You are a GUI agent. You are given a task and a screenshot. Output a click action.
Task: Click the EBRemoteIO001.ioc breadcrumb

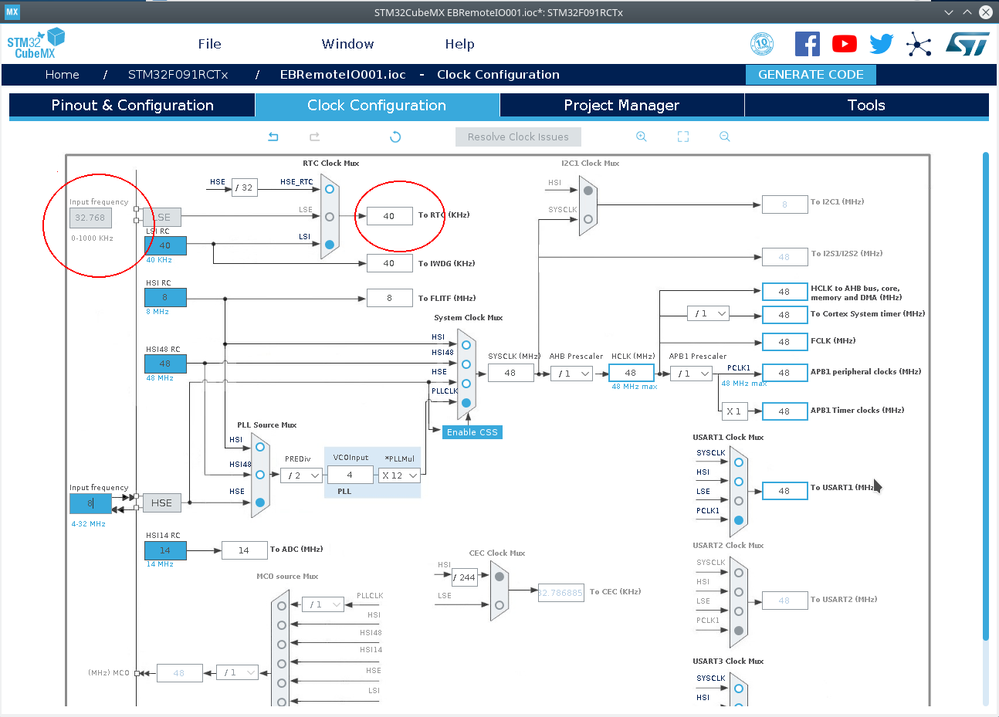pyautogui.click(x=343, y=75)
